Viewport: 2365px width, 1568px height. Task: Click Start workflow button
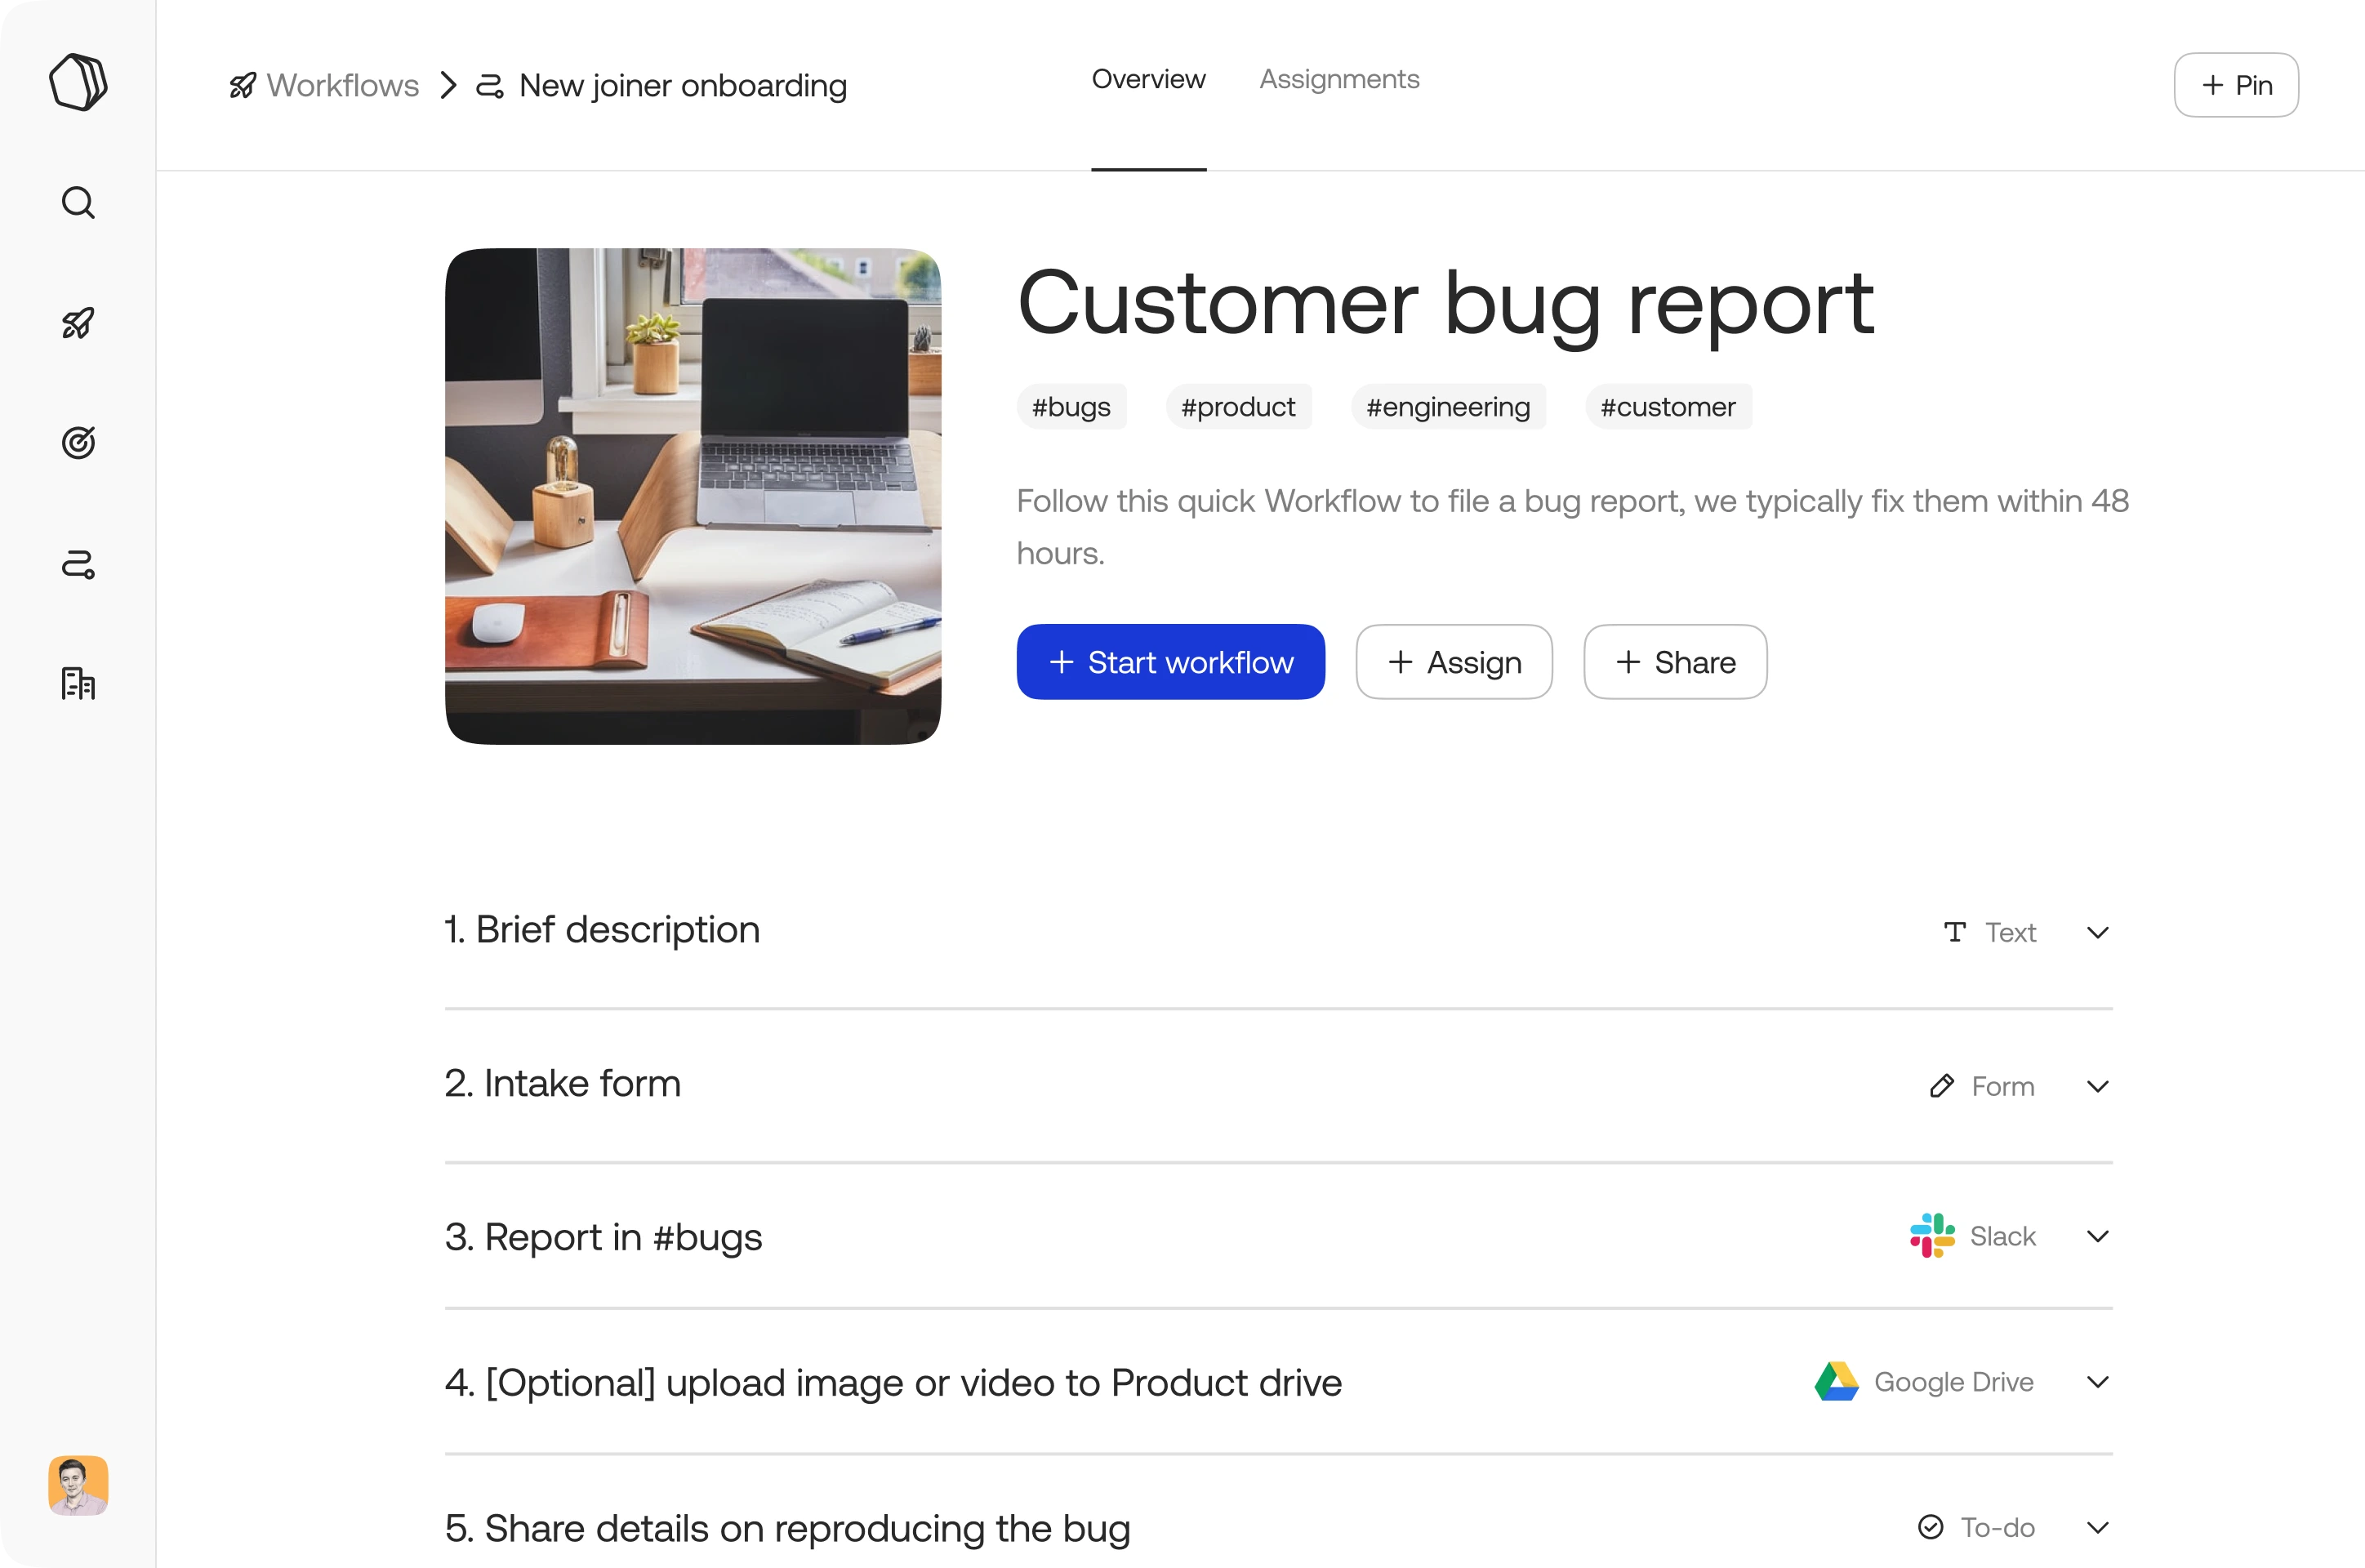pyautogui.click(x=1170, y=662)
